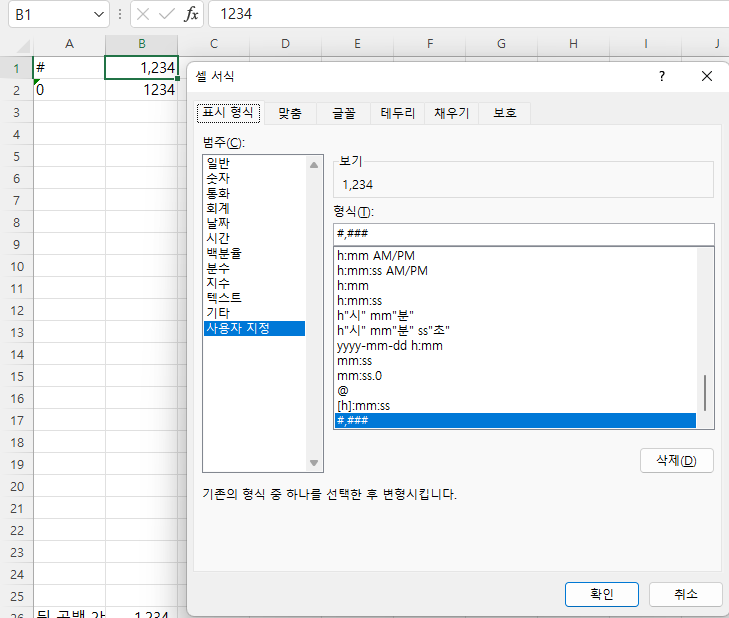
Task: Choose #,### in the format list
Action: tap(515, 421)
